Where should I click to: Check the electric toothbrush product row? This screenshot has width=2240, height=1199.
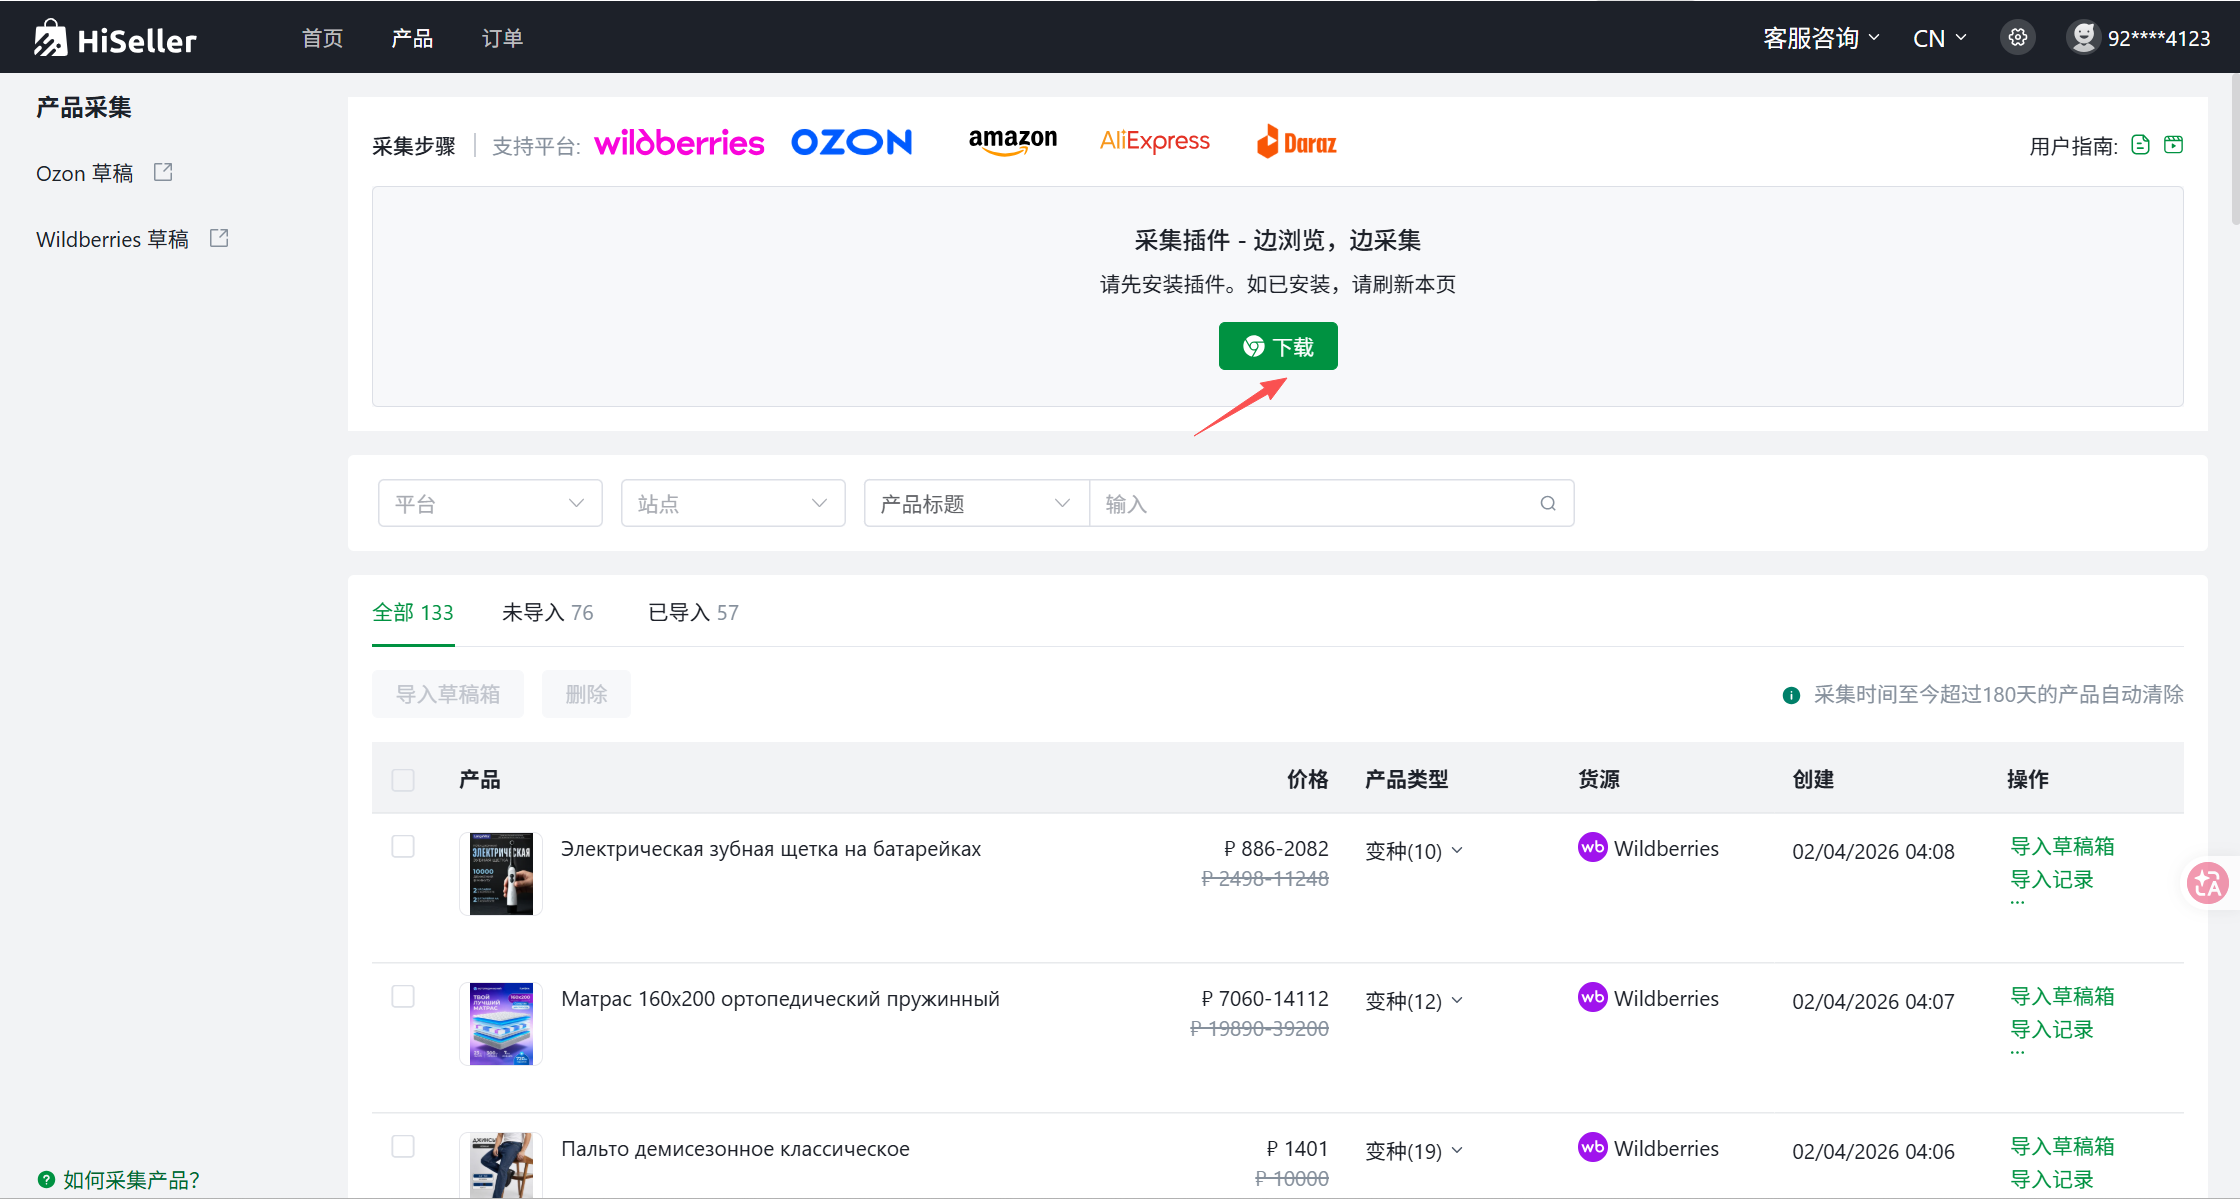pyautogui.click(x=403, y=847)
